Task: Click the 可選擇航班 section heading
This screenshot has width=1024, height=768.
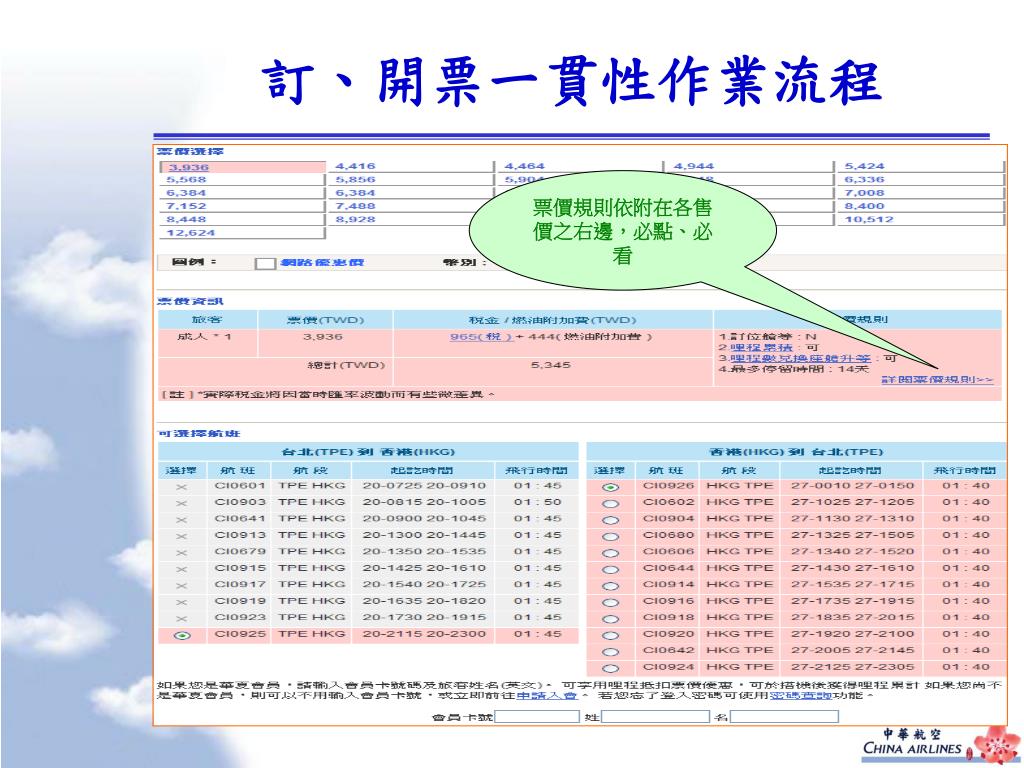Action: point(199,434)
